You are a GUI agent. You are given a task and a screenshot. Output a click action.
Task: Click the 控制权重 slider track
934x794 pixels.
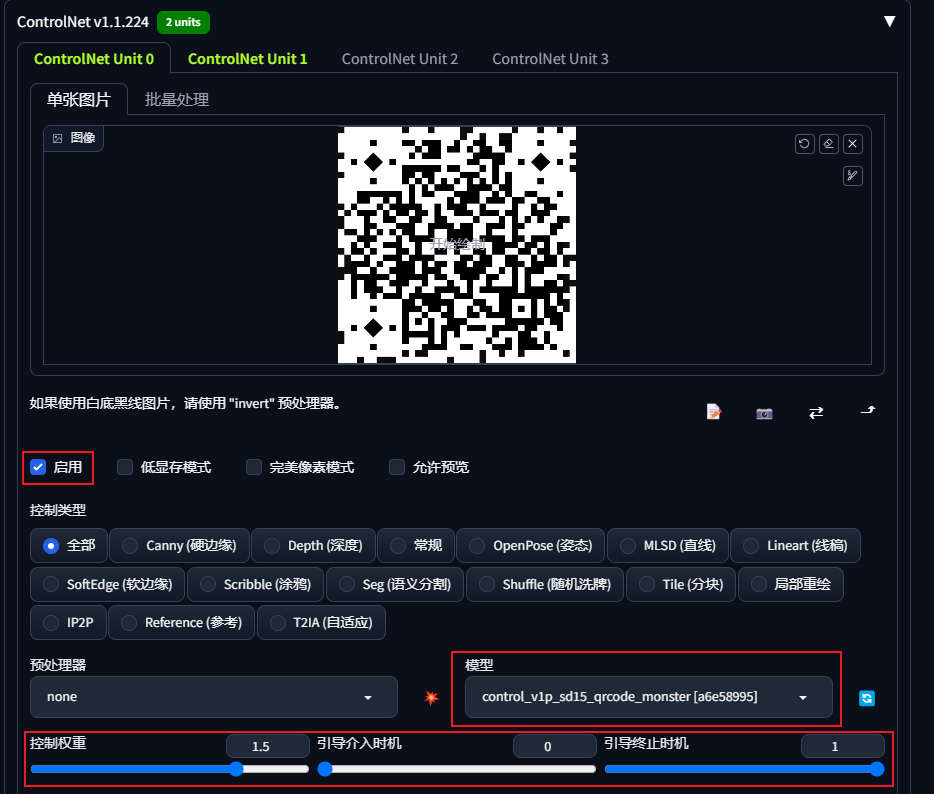pyautogui.click(x=170, y=769)
